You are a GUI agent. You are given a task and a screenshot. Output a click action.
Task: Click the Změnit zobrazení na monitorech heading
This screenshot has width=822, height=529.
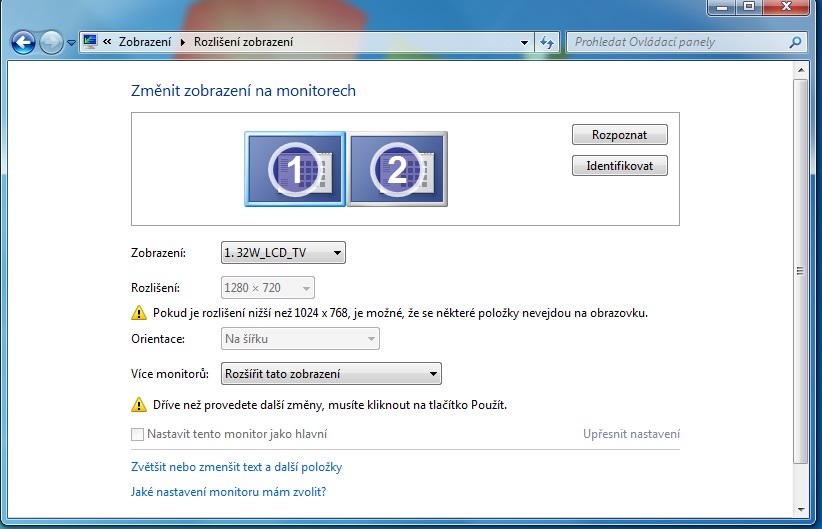243,91
